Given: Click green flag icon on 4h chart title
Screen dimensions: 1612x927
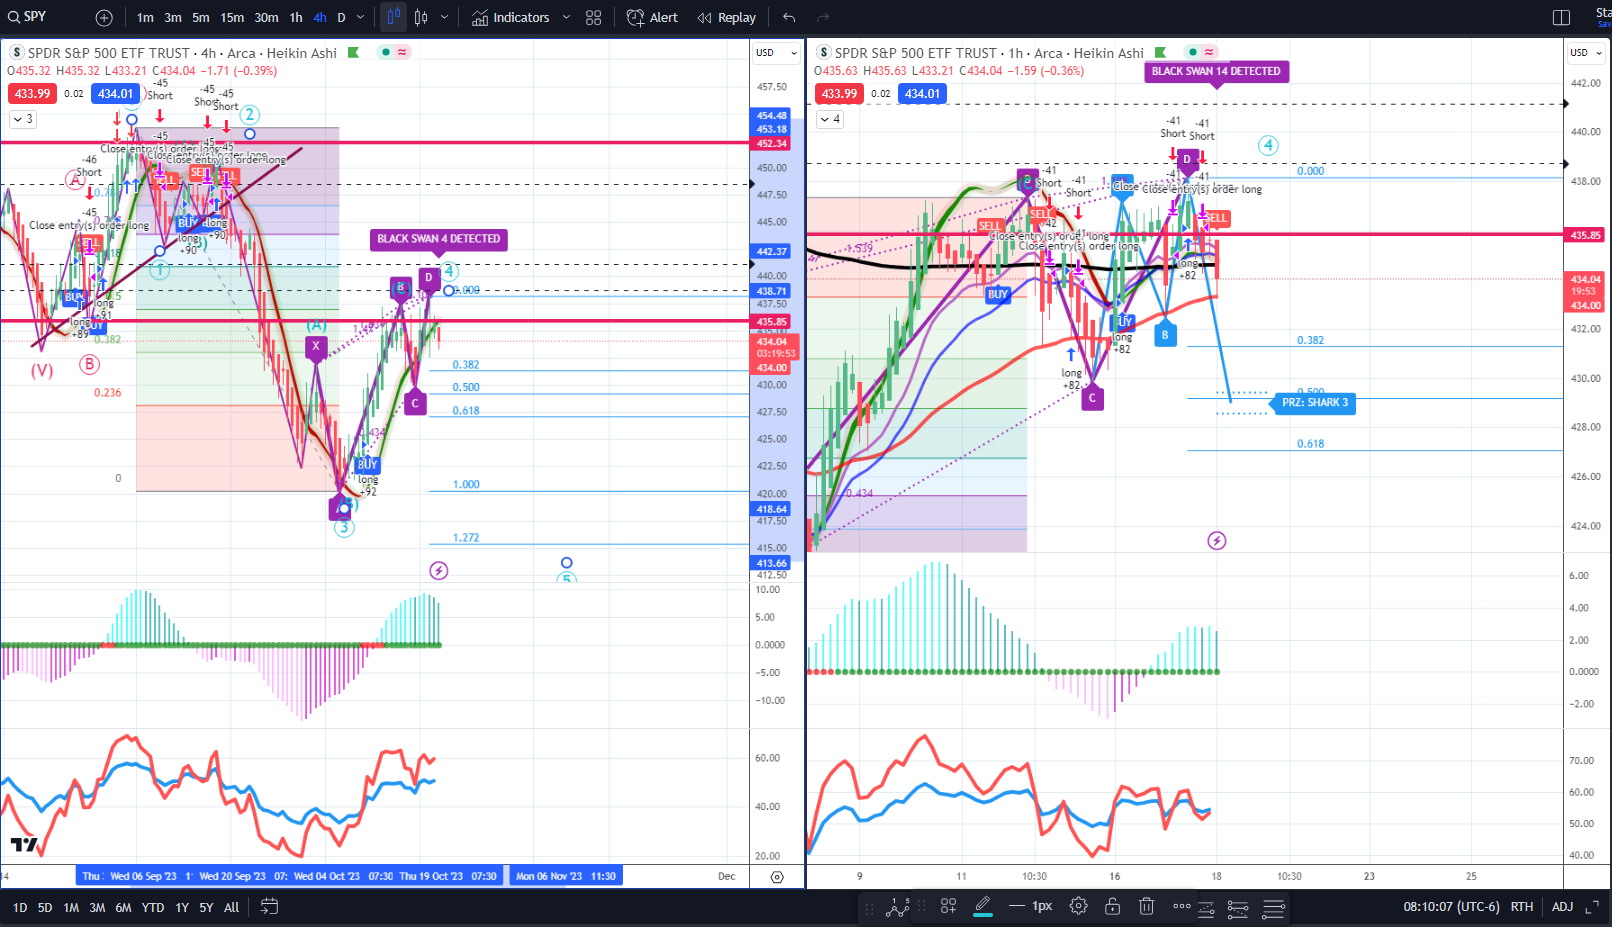Looking at the screenshot, I should 353,53.
